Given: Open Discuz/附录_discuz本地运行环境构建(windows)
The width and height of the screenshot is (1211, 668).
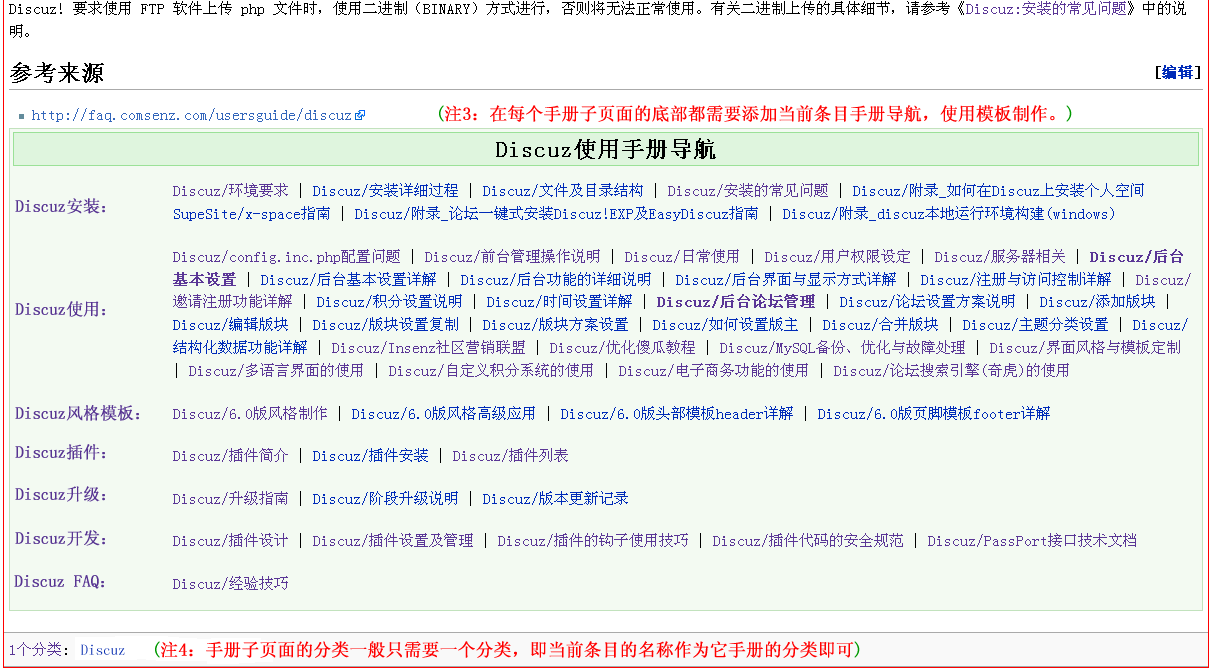Looking at the screenshot, I should click(949, 213).
